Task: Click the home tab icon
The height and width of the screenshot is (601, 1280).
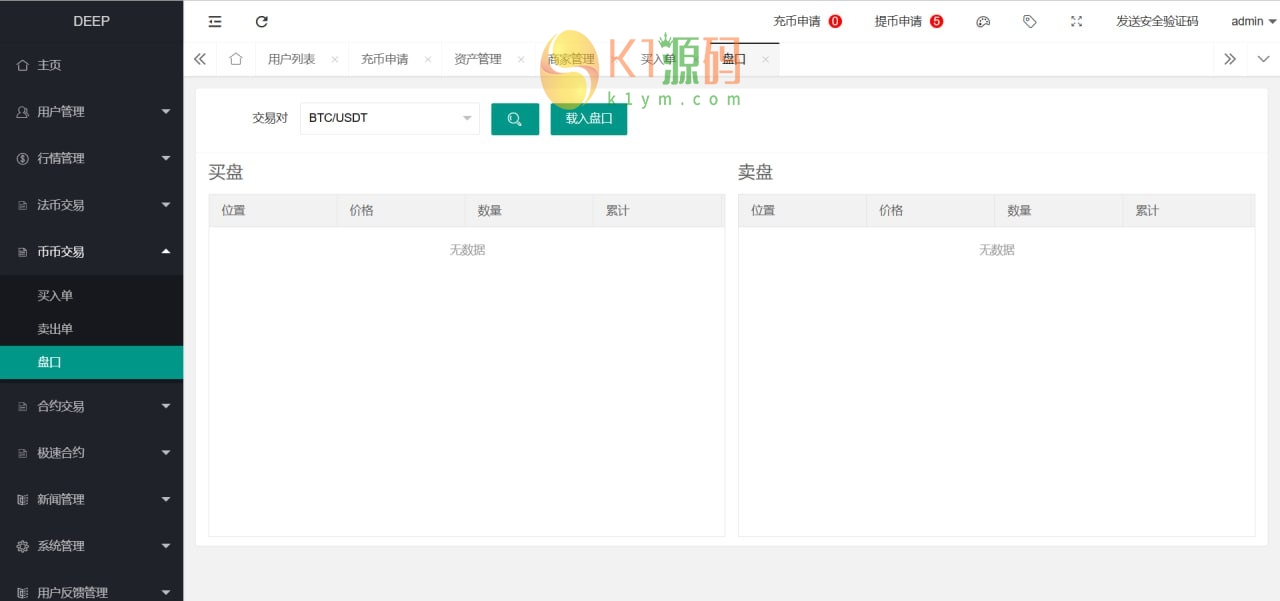Action: (x=236, y=59)
